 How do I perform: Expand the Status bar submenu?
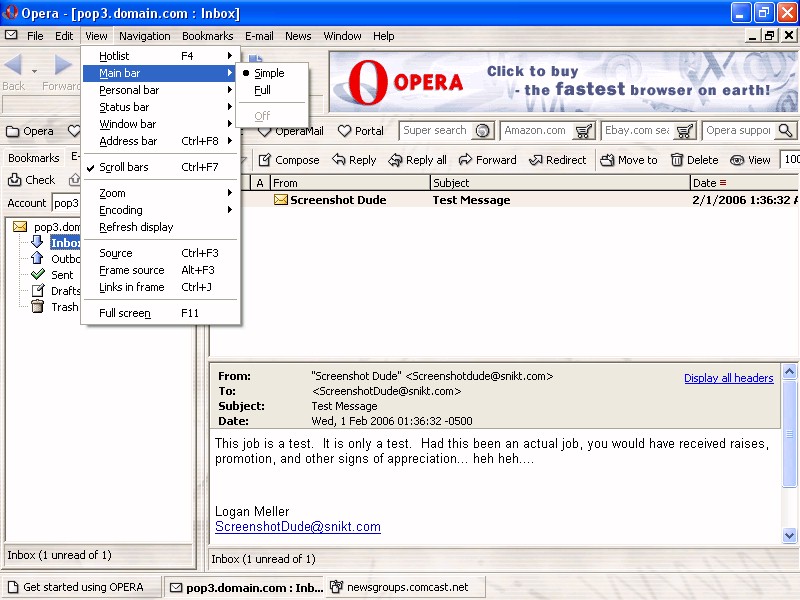coord(160,107)
